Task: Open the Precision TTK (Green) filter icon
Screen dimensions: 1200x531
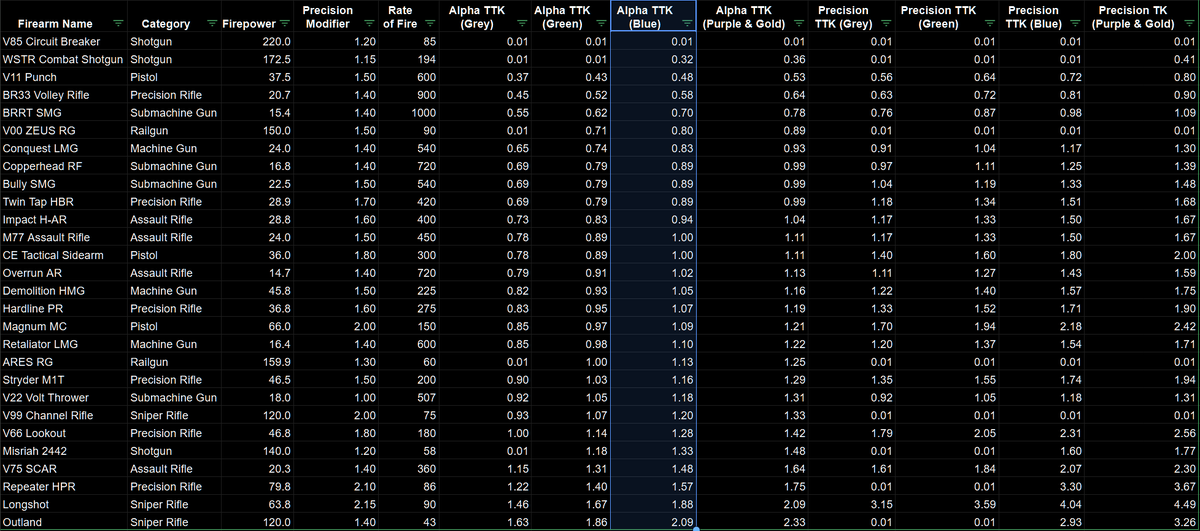Action: (988, 23)
